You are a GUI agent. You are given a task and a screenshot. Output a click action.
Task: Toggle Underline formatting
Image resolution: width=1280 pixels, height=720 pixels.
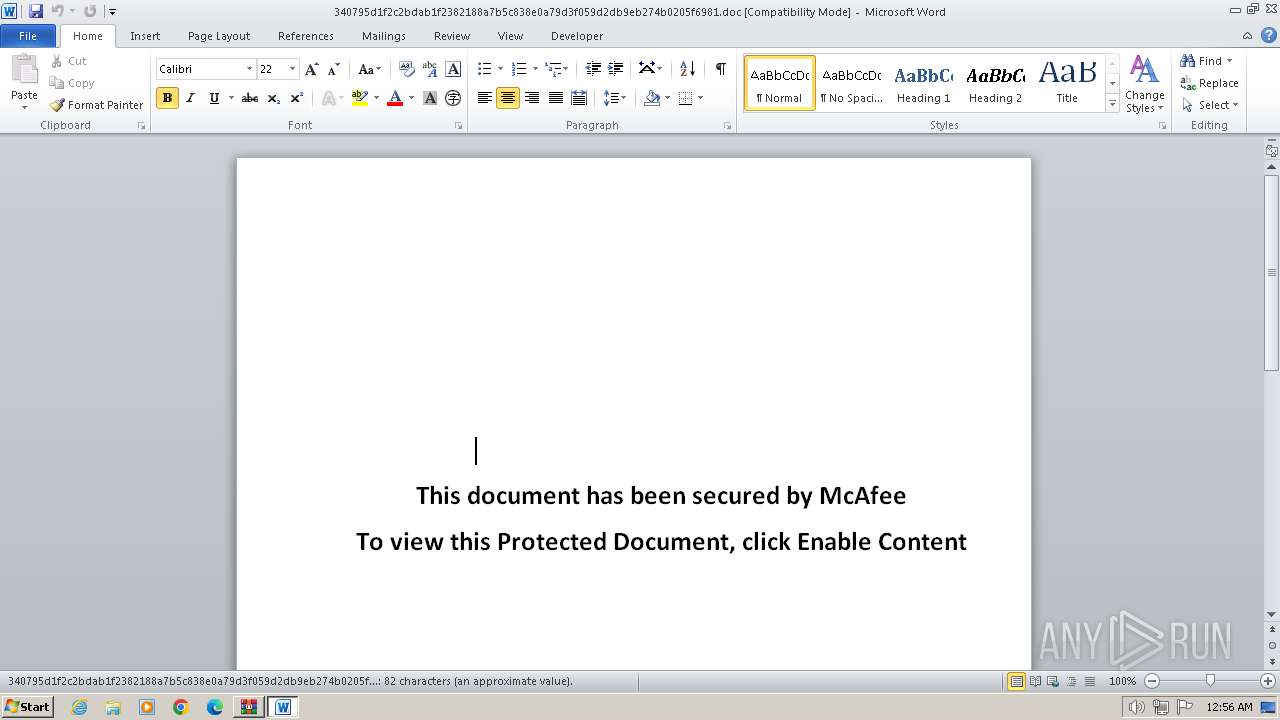213,98
